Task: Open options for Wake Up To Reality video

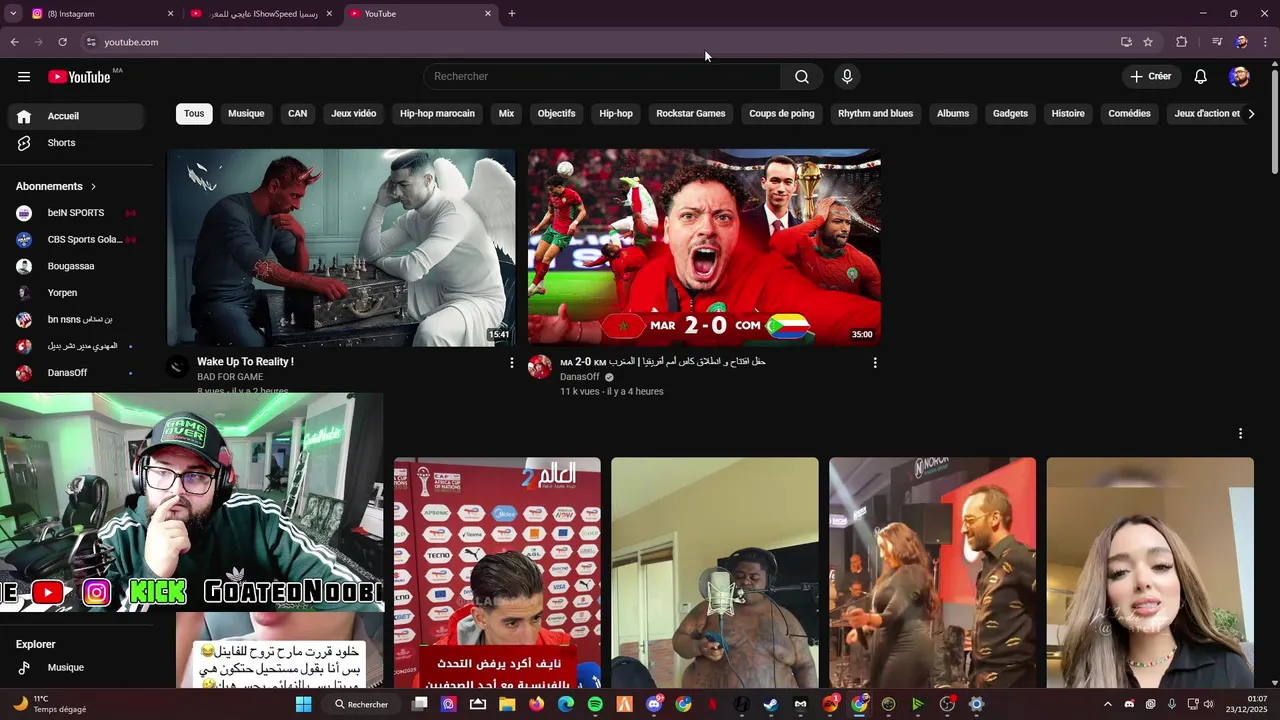Action: [512, 363]
